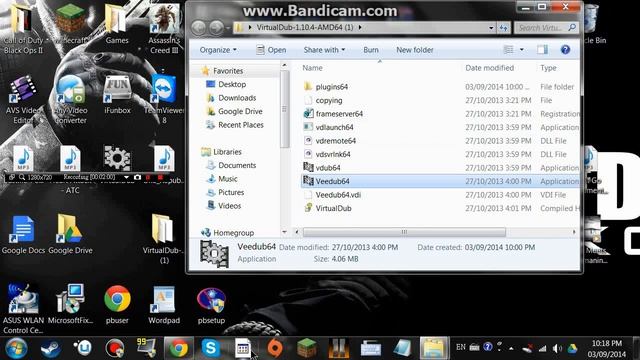Open iFunbox desktop shortcut

117,95
